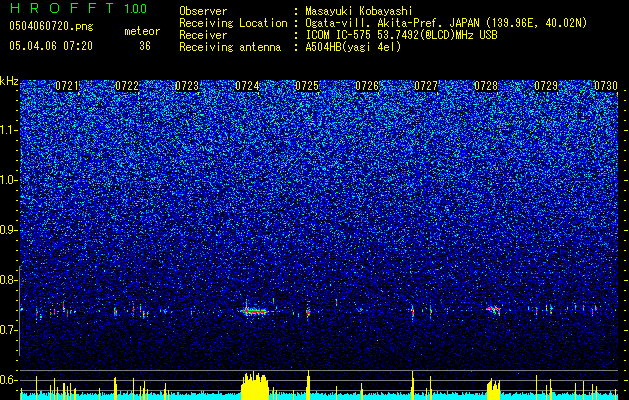Click the yellow intensity block below 0728

click(x=493, y=389)
